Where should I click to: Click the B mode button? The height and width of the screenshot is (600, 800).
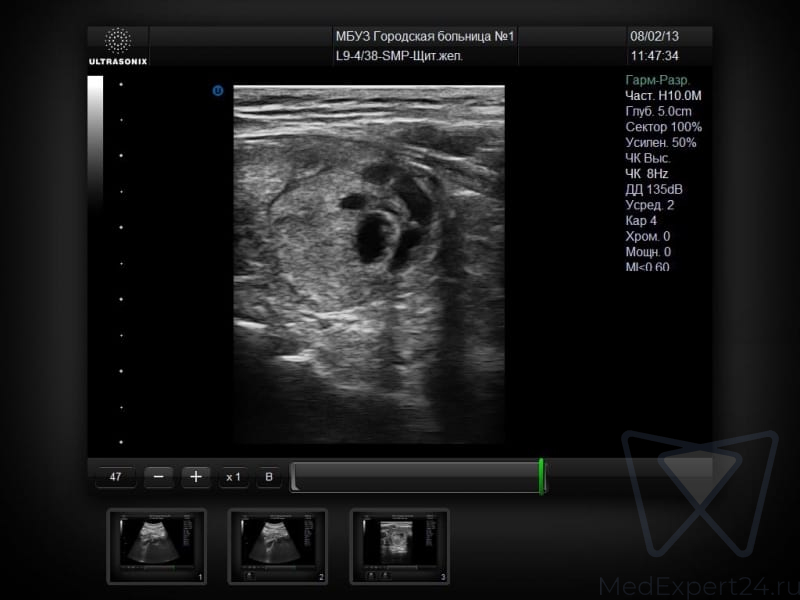(x=268, y=477)
